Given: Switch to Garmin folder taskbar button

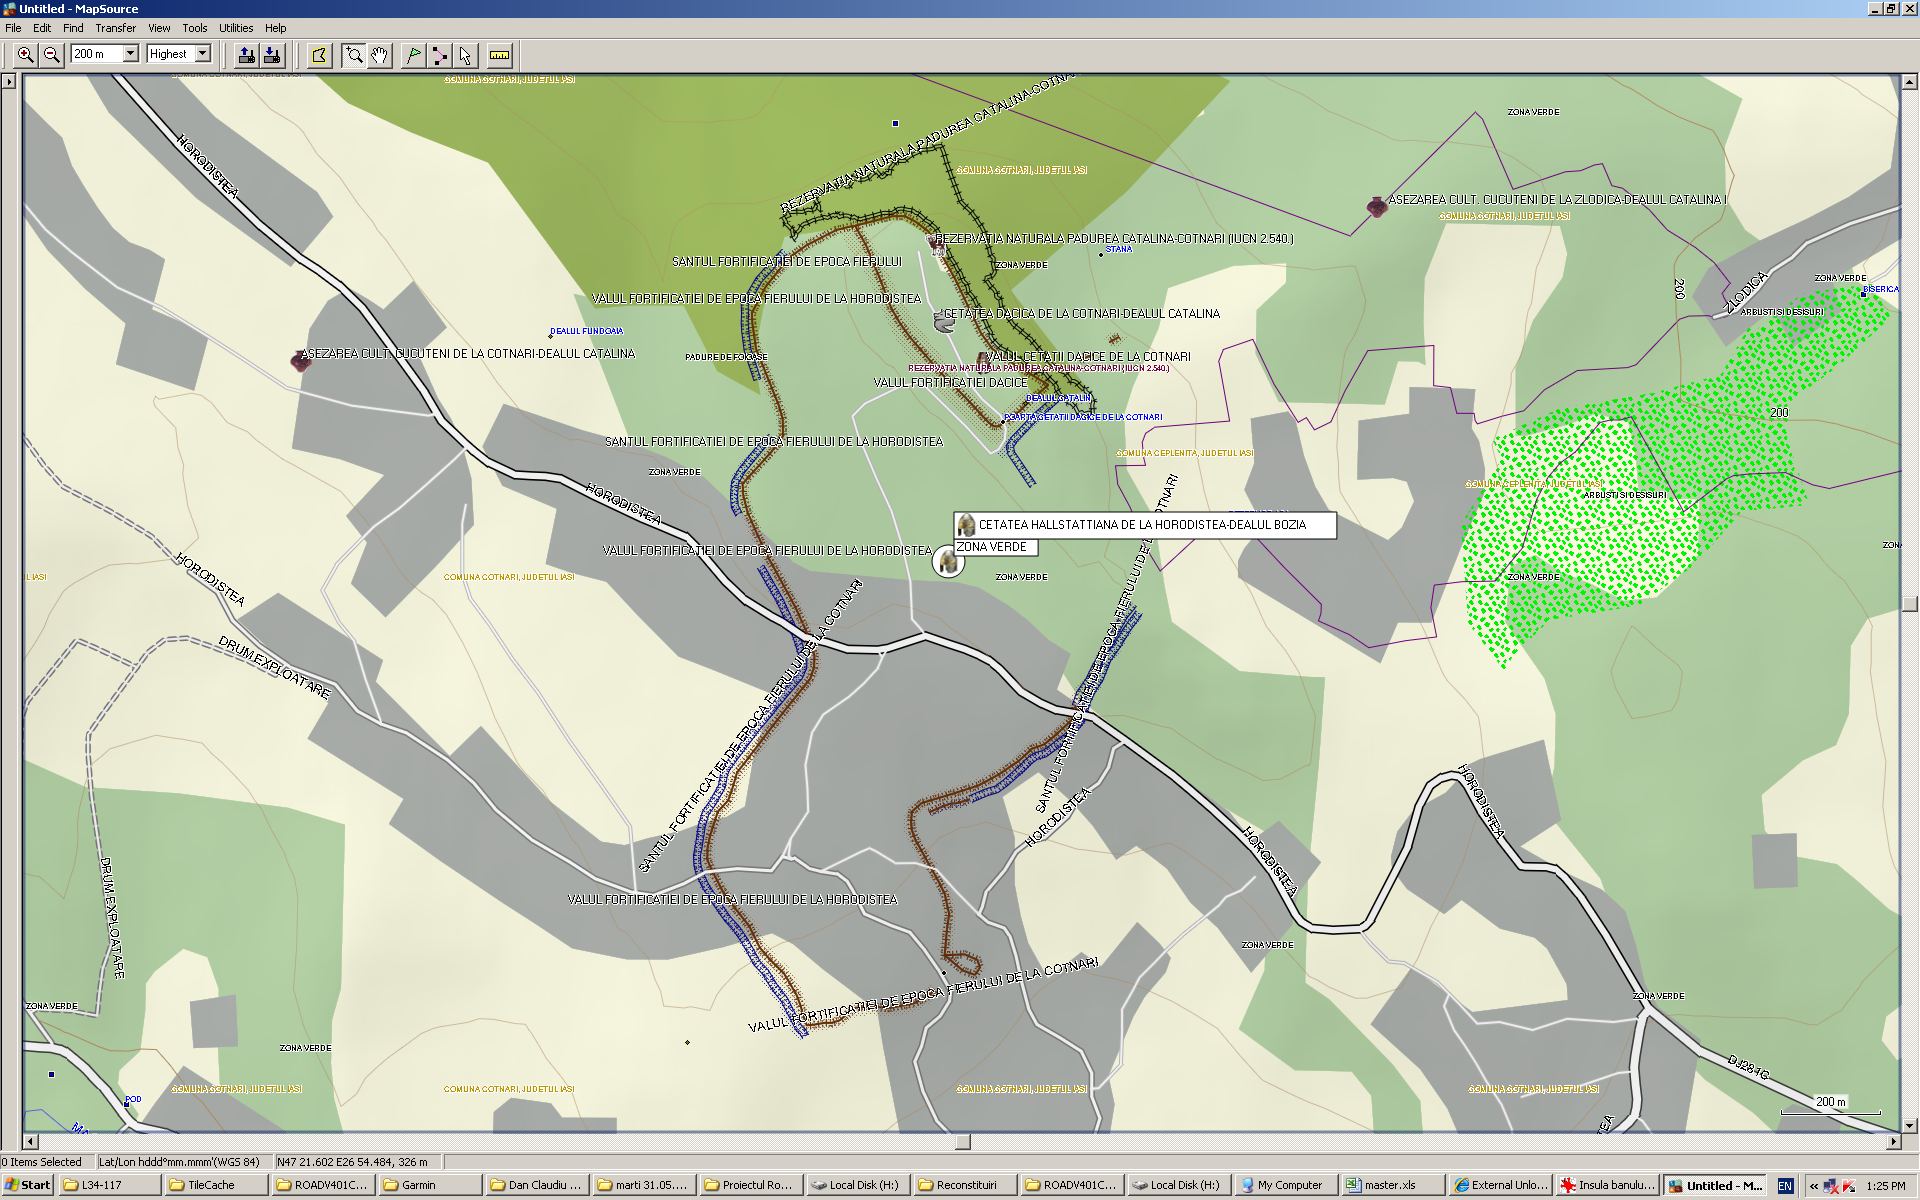Looking at the screenshot, I should pyautogui.click(x=430, y=1185).
